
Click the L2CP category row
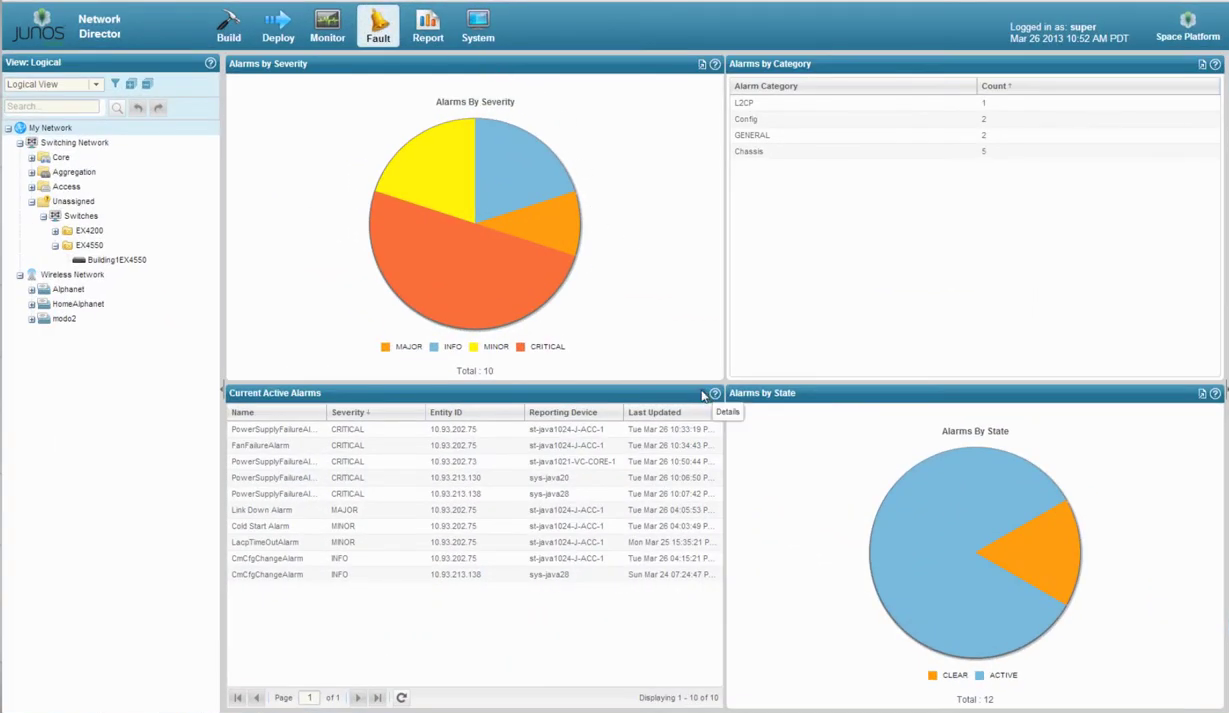click(975, 103)
